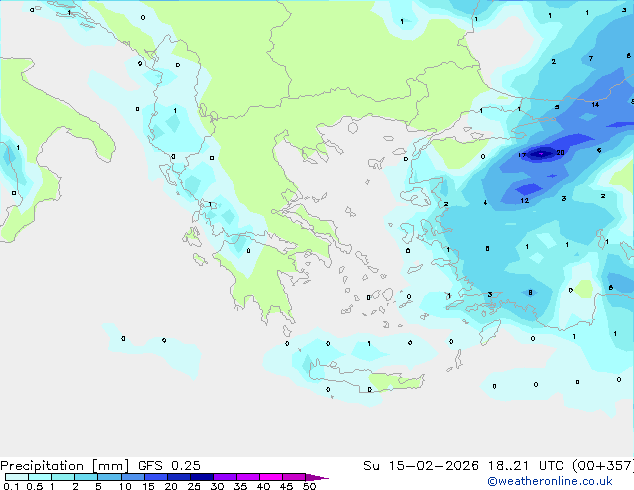Select the "14" precipitation value on map
634x490 pixels.
595,105
